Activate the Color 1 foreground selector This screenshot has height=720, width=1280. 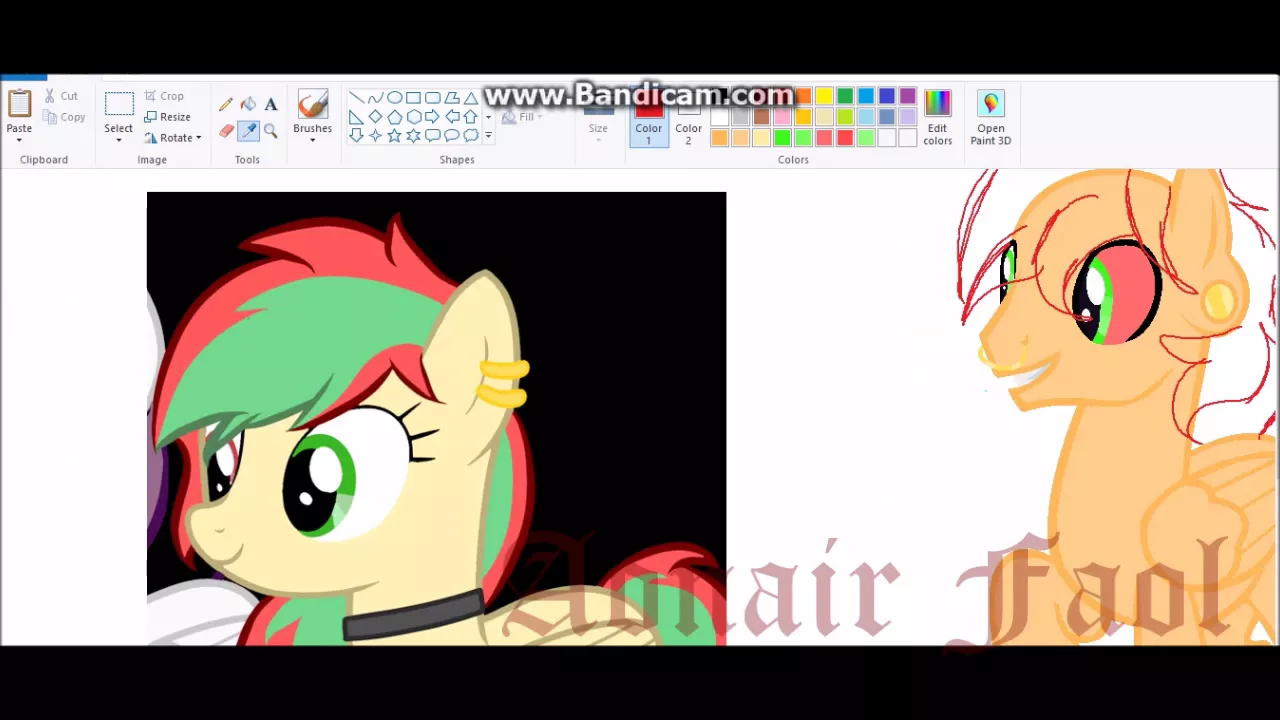pos(648,118)
